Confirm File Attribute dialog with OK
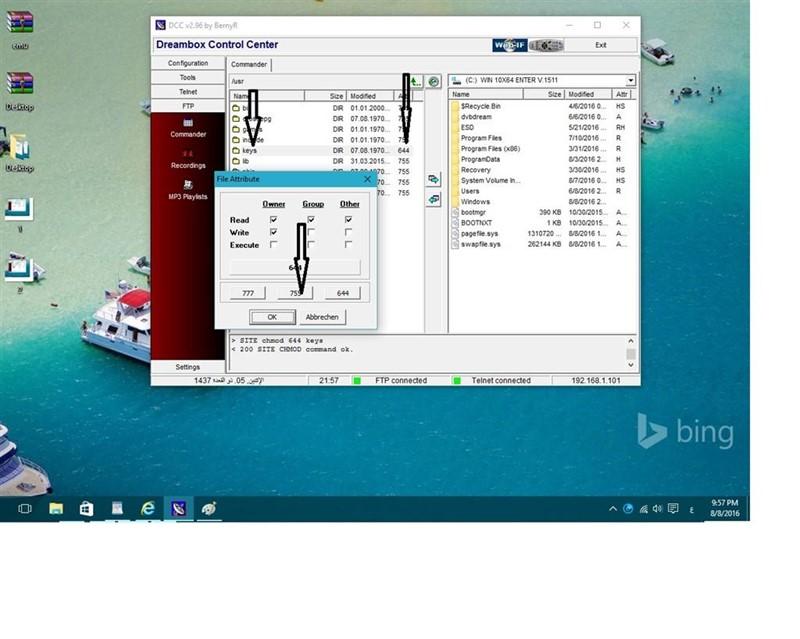800x639 pixels. pyautogui.click(x=272, y=317)
